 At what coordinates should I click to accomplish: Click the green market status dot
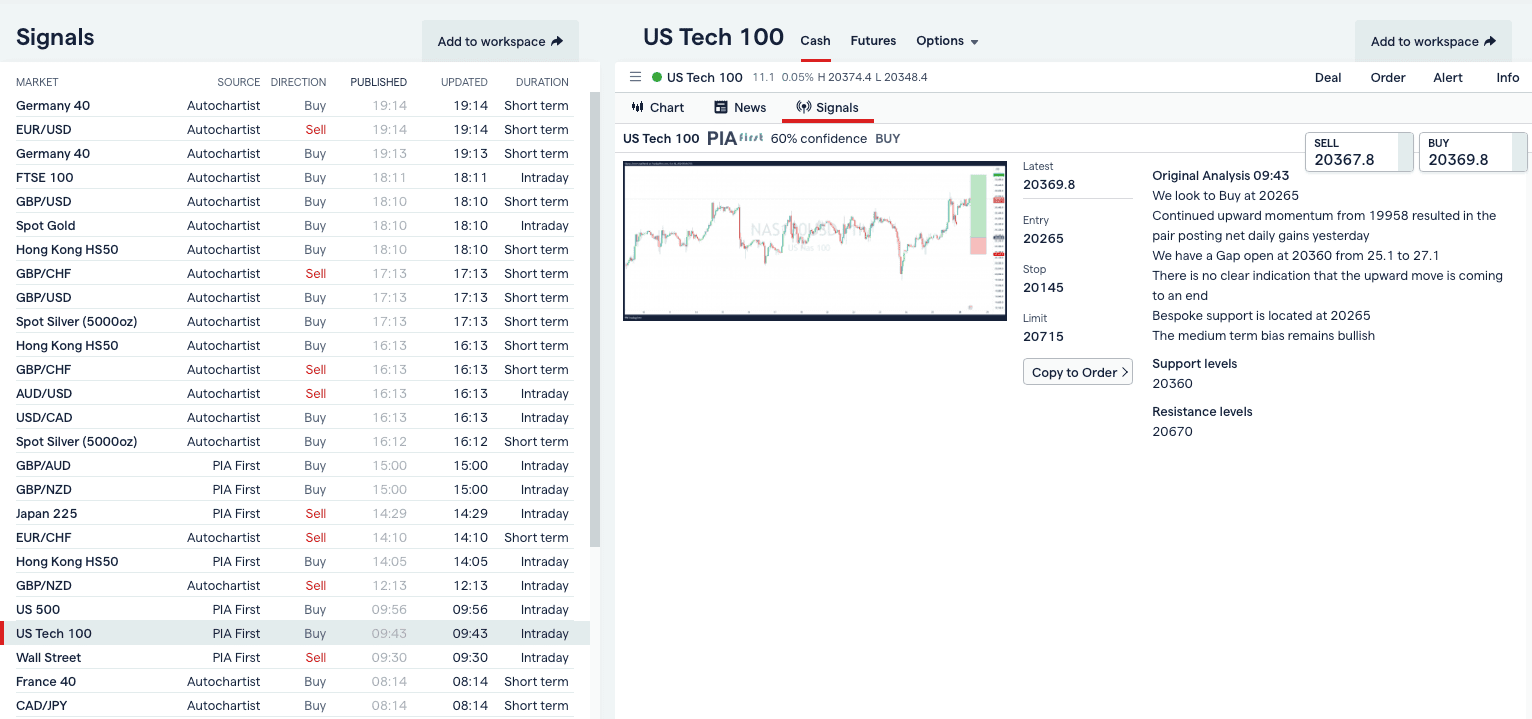coord(657,77)
